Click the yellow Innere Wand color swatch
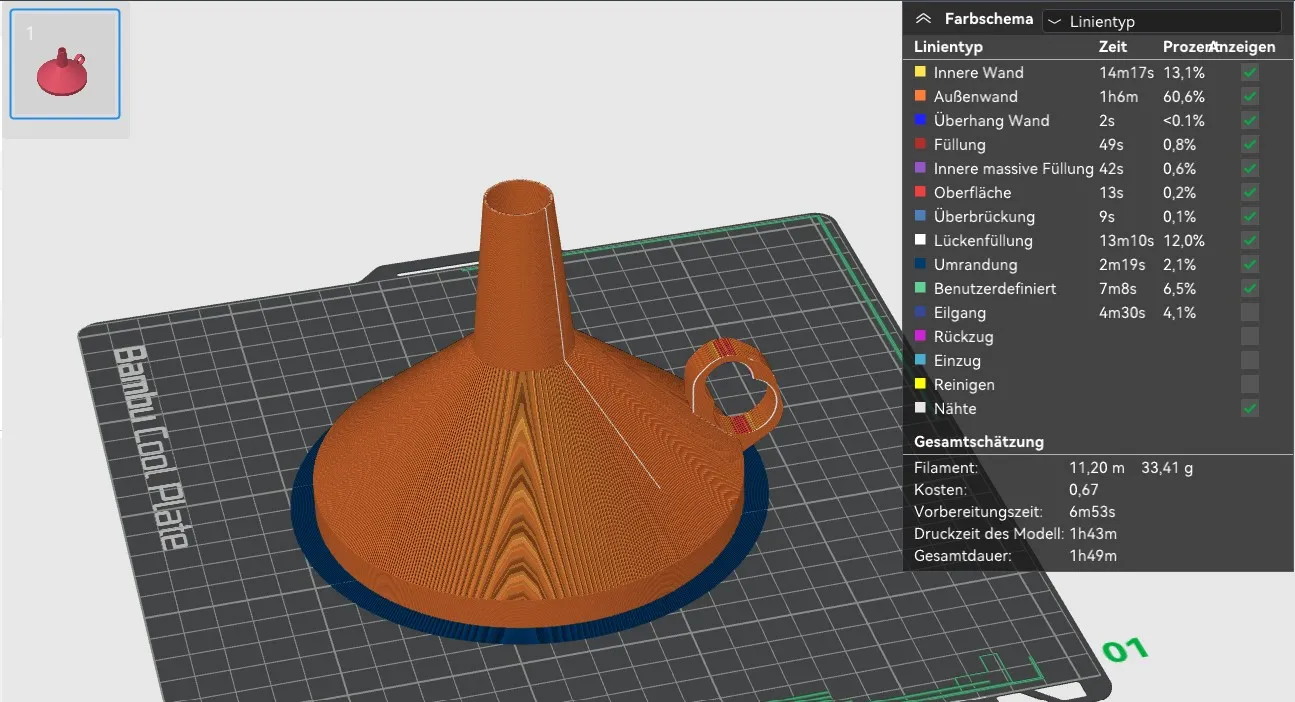1295x702 pixels. pyautogui.click(x=920, y=72)
